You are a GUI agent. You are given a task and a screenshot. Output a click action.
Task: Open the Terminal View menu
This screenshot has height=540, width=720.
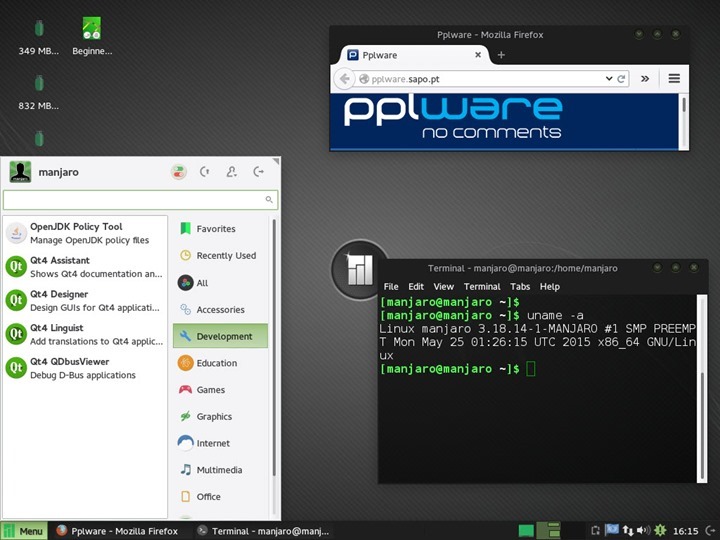coord(444,287)
